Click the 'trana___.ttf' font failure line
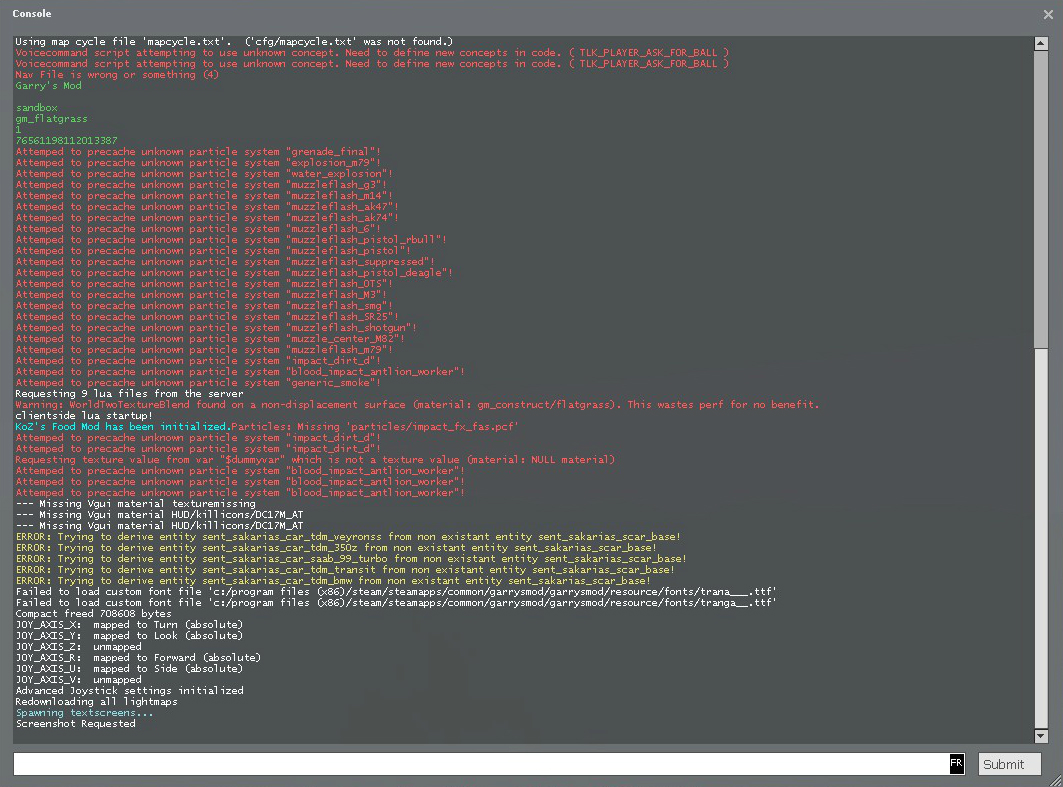Viewport: 1063px width, 787px height. pos(396,592)
